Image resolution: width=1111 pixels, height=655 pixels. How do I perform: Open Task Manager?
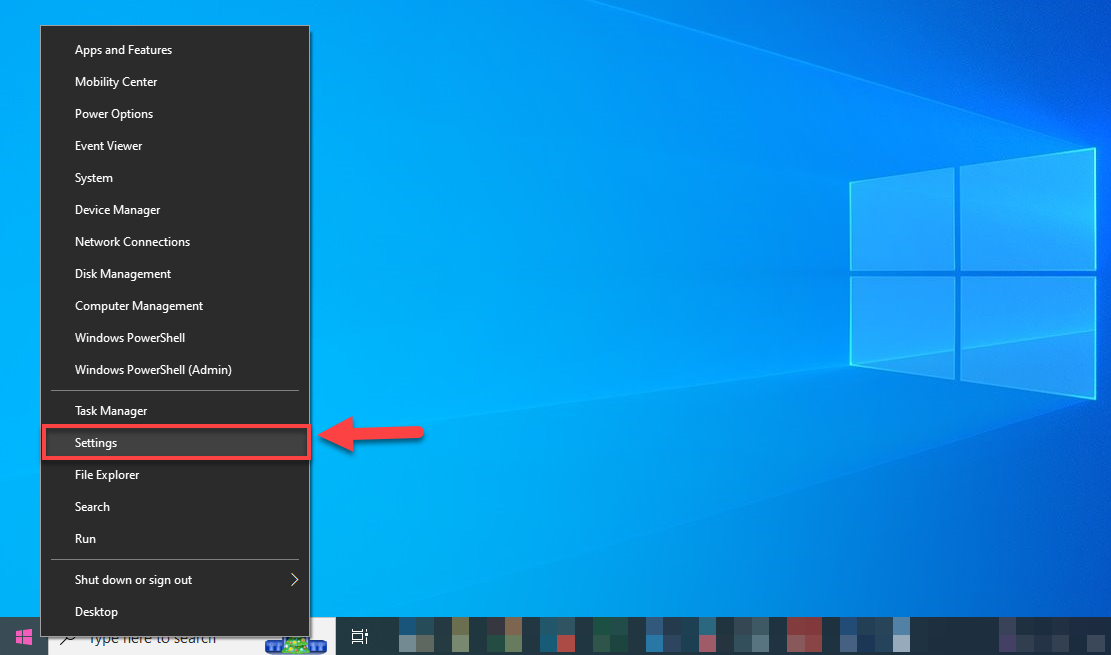pos(175,410)
